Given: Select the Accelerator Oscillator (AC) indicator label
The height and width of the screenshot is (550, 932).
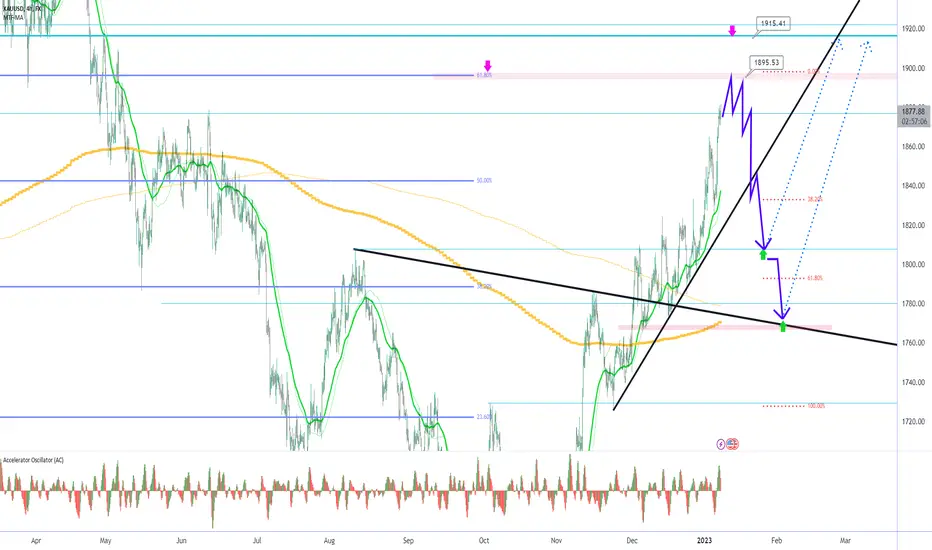Looking at the screenshot, I should coord(33,460).
